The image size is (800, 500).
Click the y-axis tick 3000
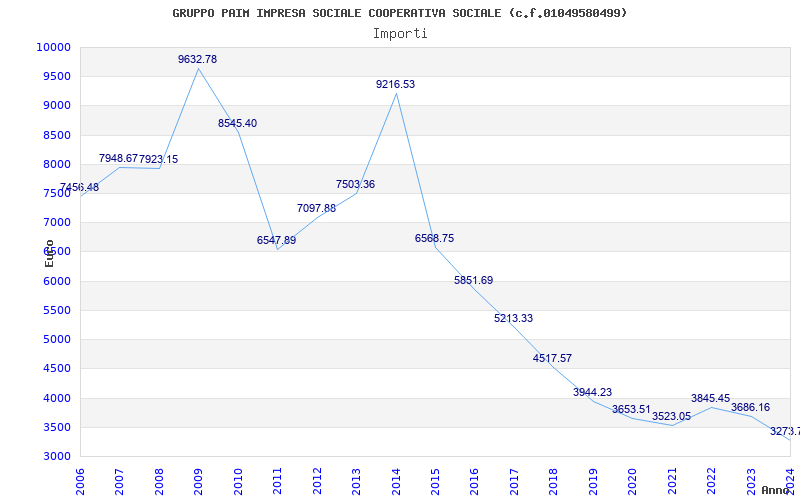tap(56, 456)
